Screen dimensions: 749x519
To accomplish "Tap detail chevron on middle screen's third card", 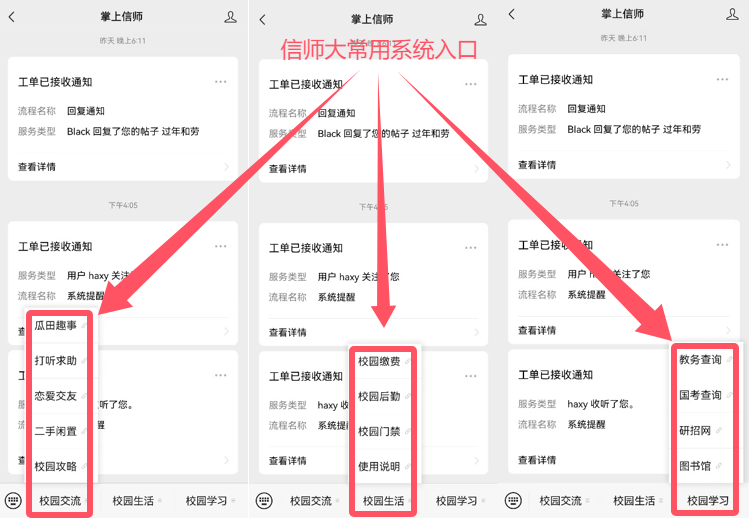I will 477,461.
